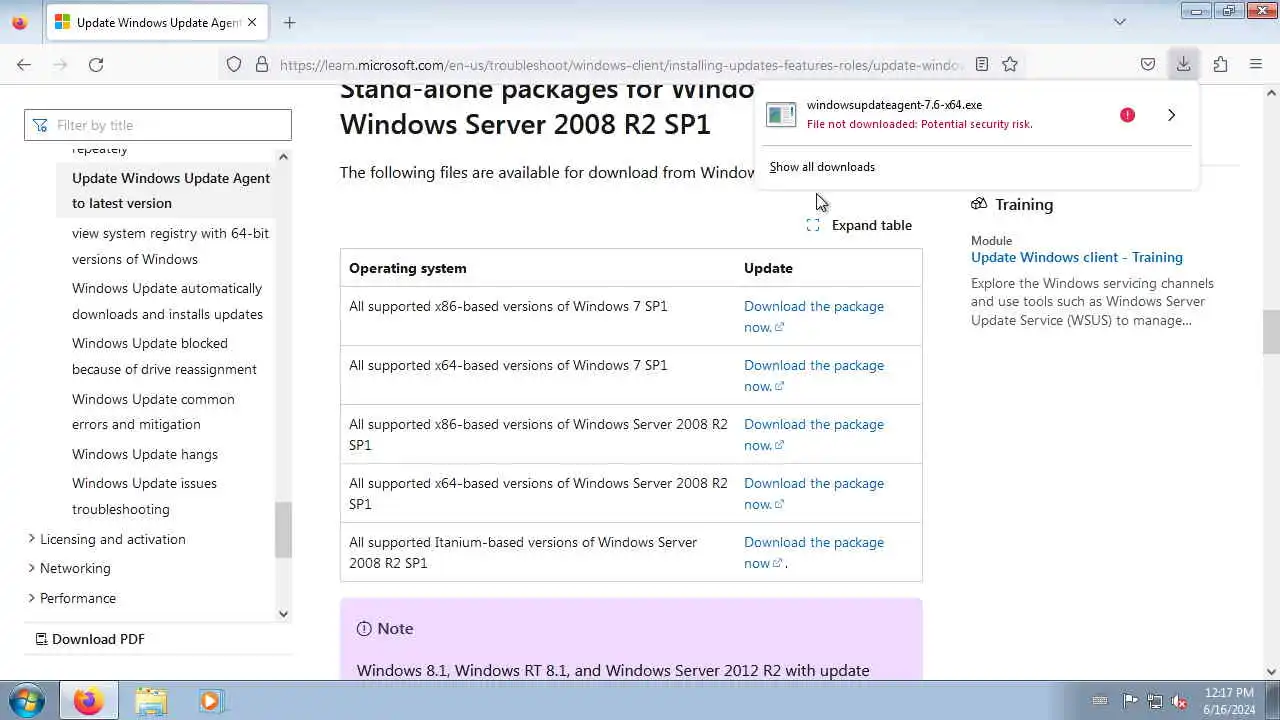Open the Extensions puzzle icon
Screen dimensions: 1280x720
(x=1220, y=64)
